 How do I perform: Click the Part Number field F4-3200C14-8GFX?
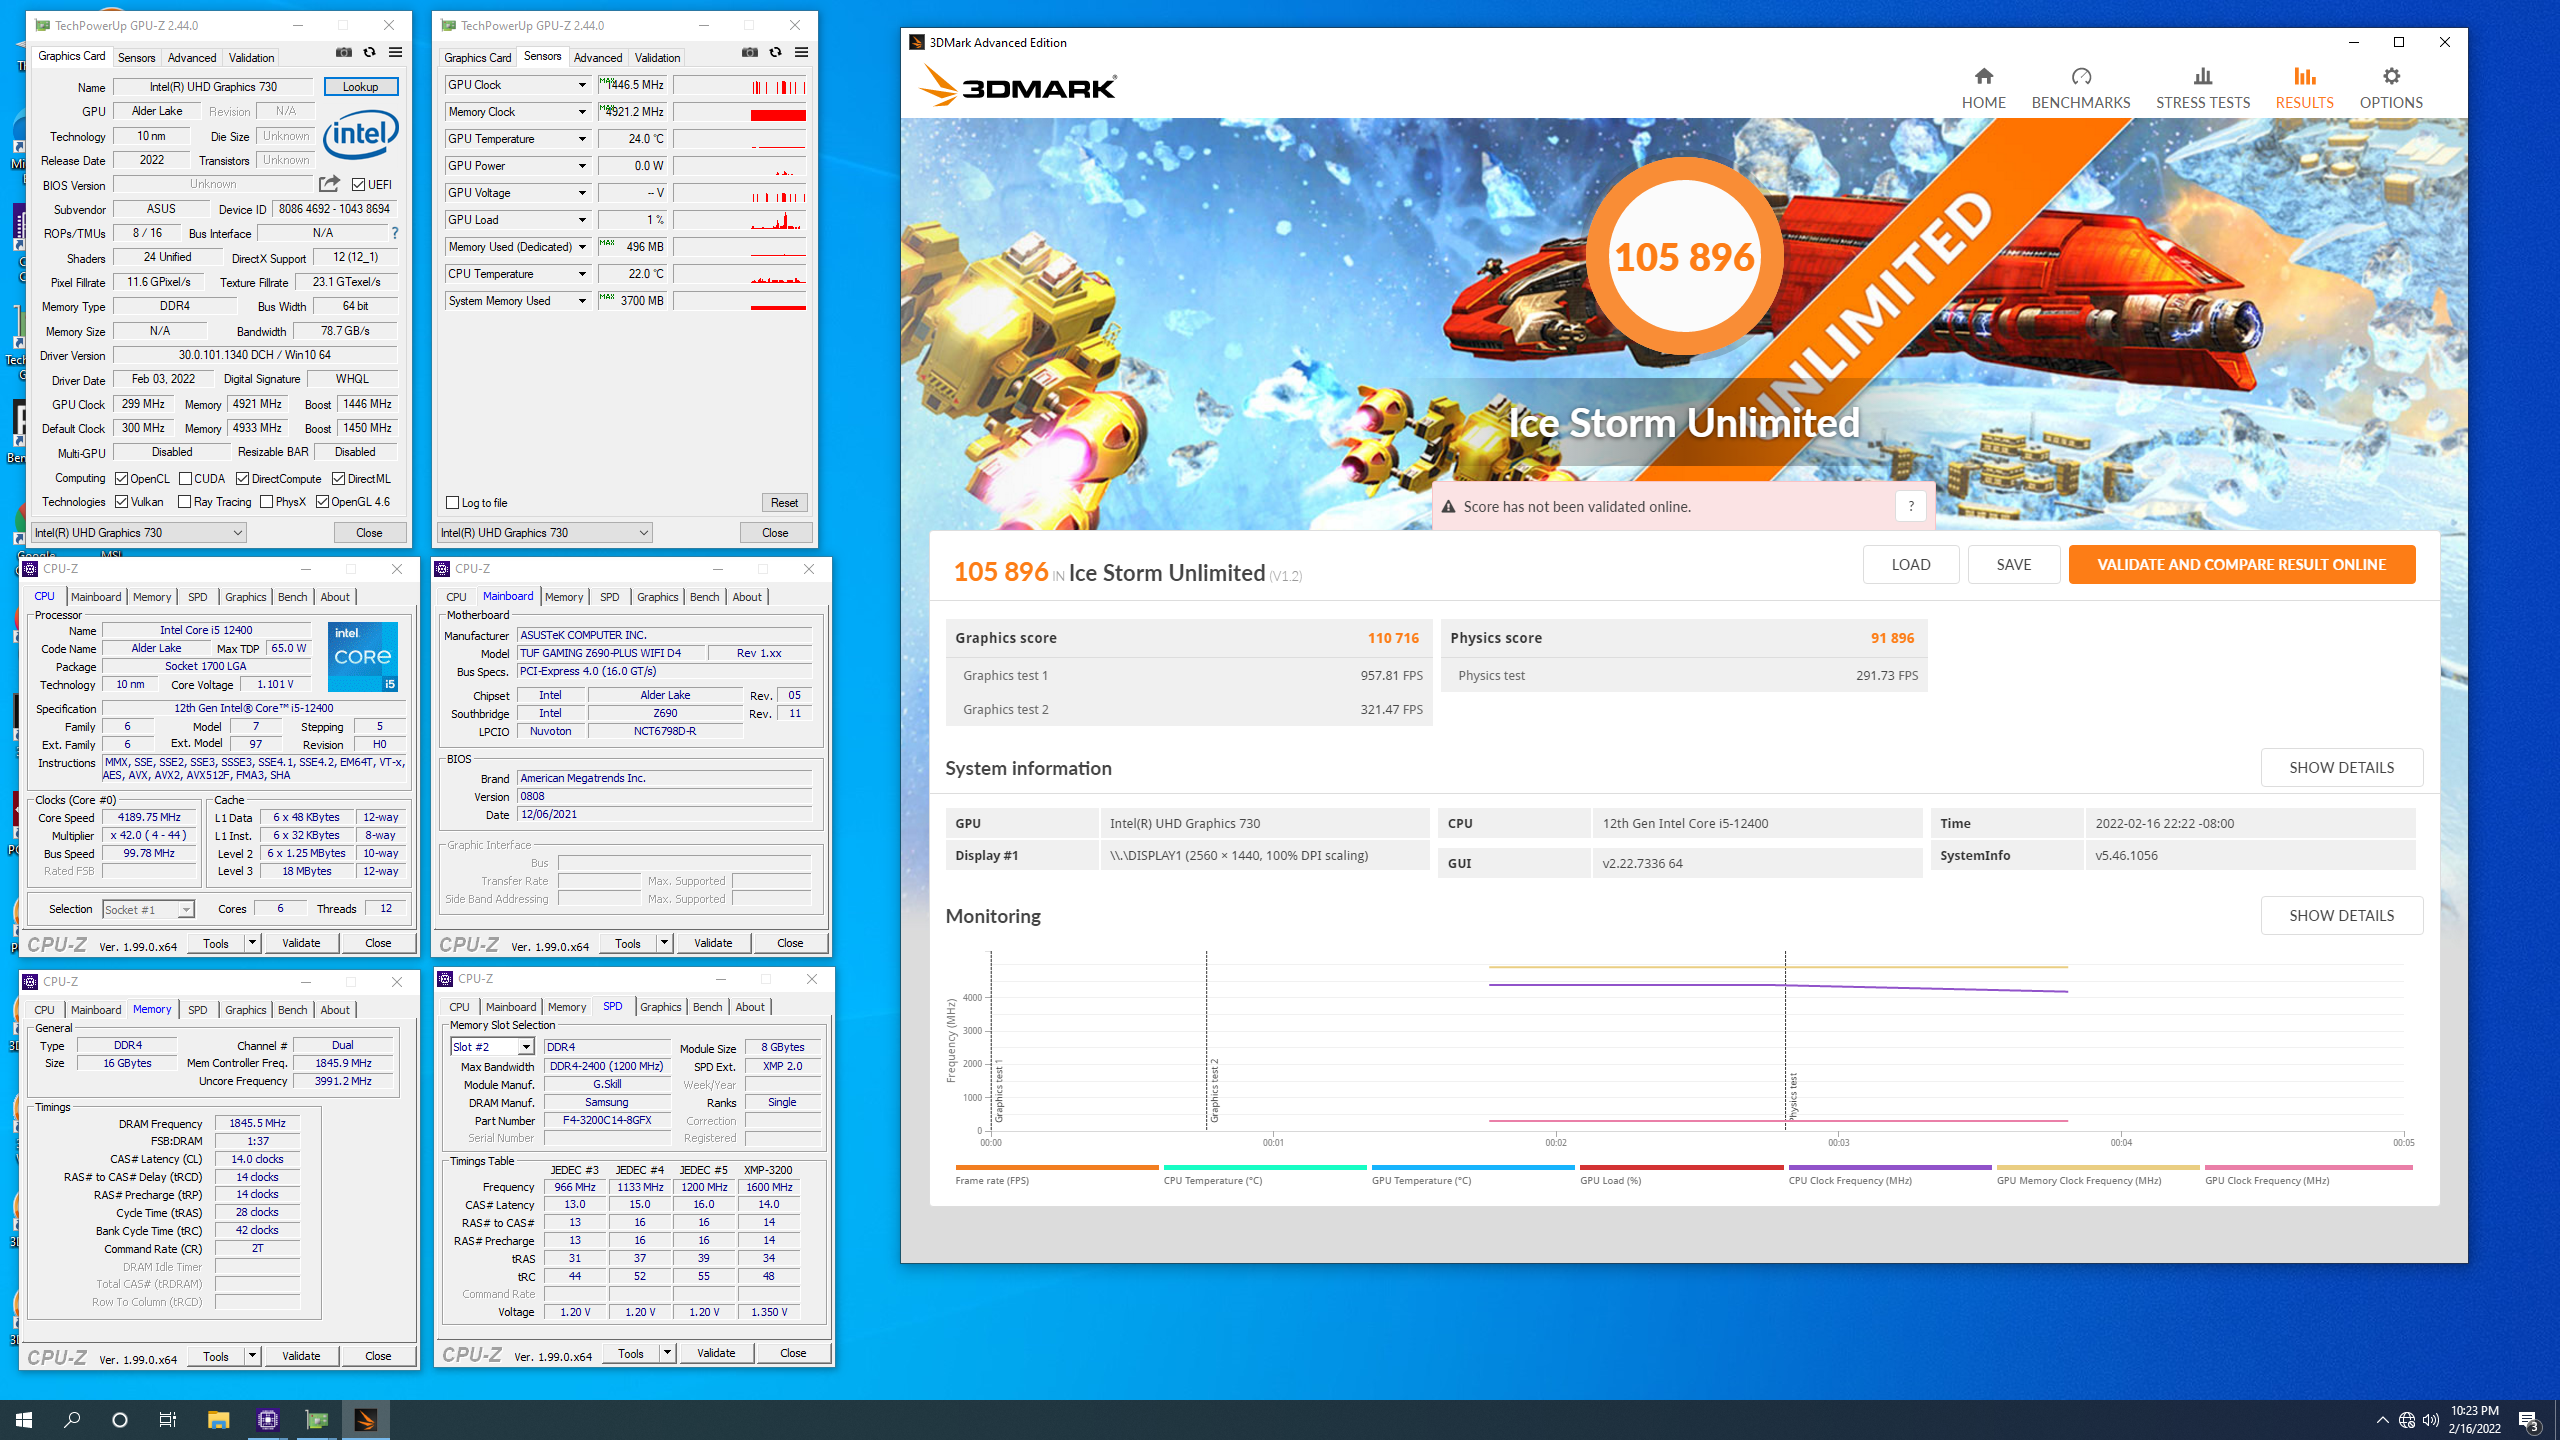point(607,1121)
